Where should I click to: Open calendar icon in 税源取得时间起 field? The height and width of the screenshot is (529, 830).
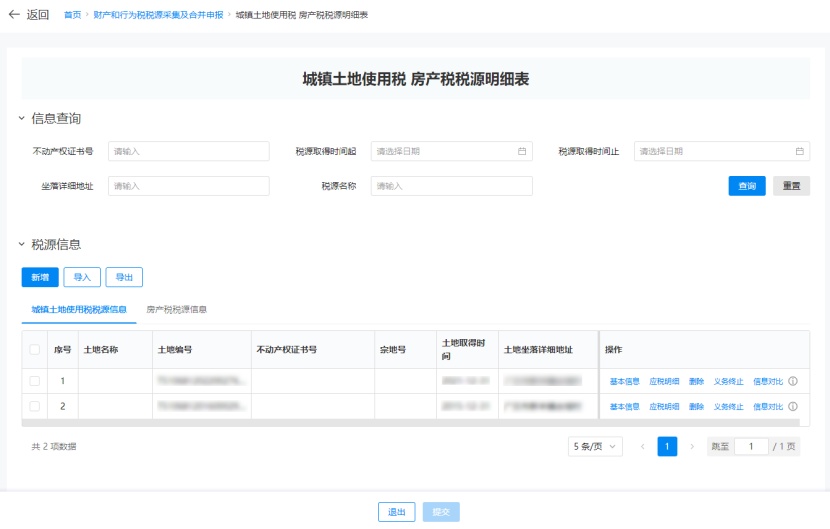[521, 151]
